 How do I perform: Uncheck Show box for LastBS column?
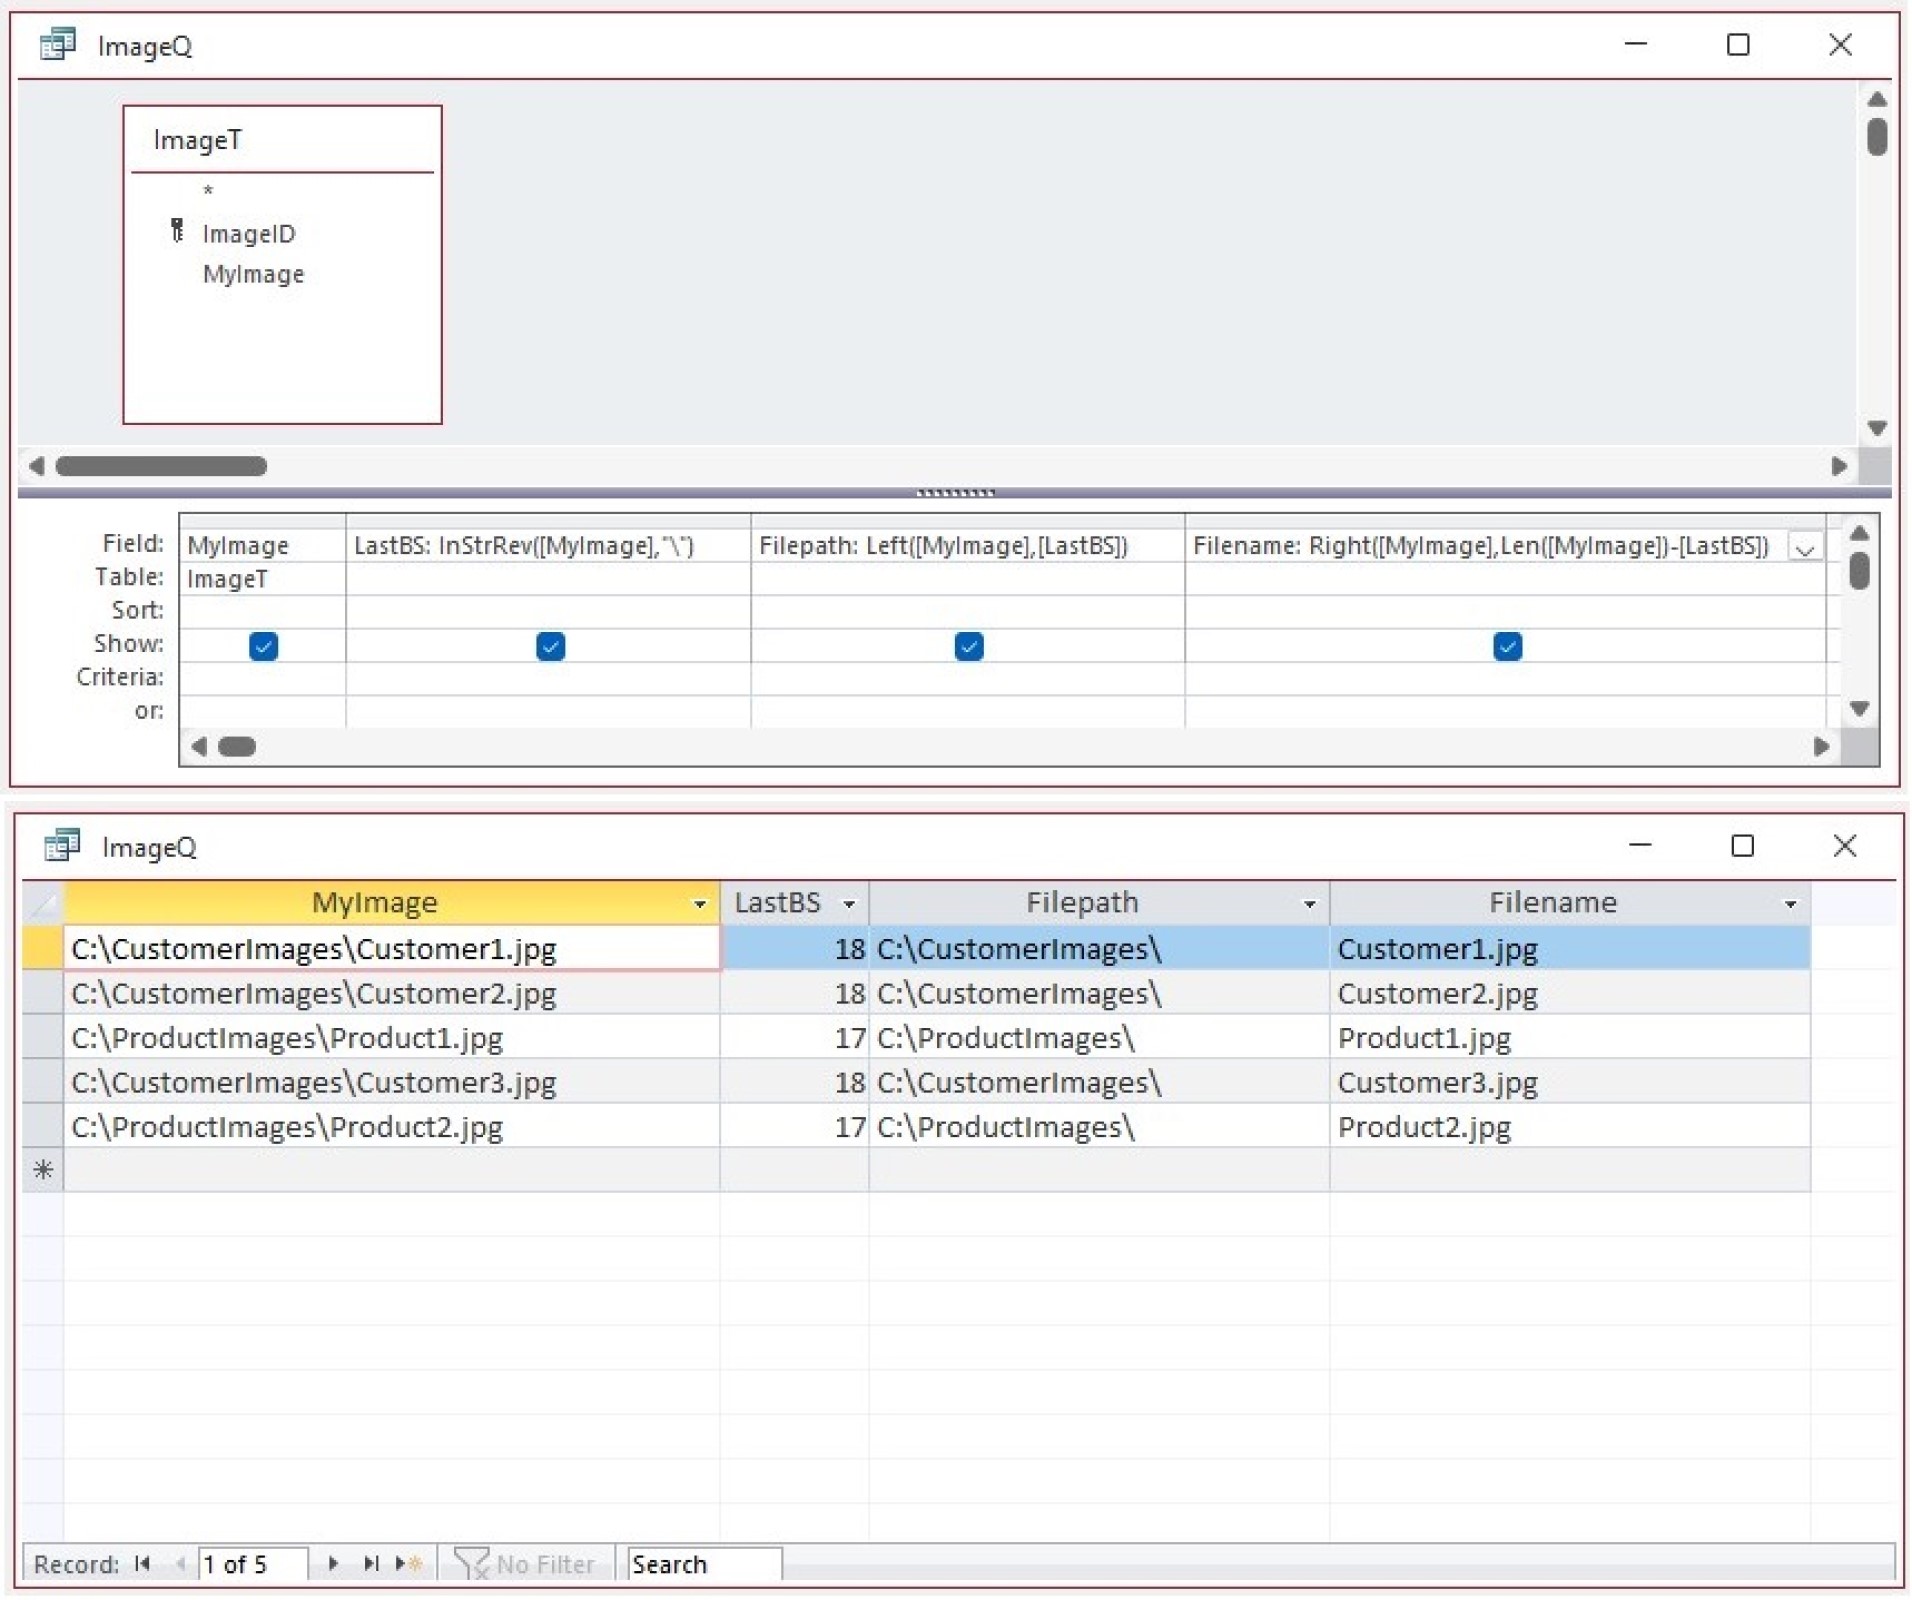pos(550,646)
